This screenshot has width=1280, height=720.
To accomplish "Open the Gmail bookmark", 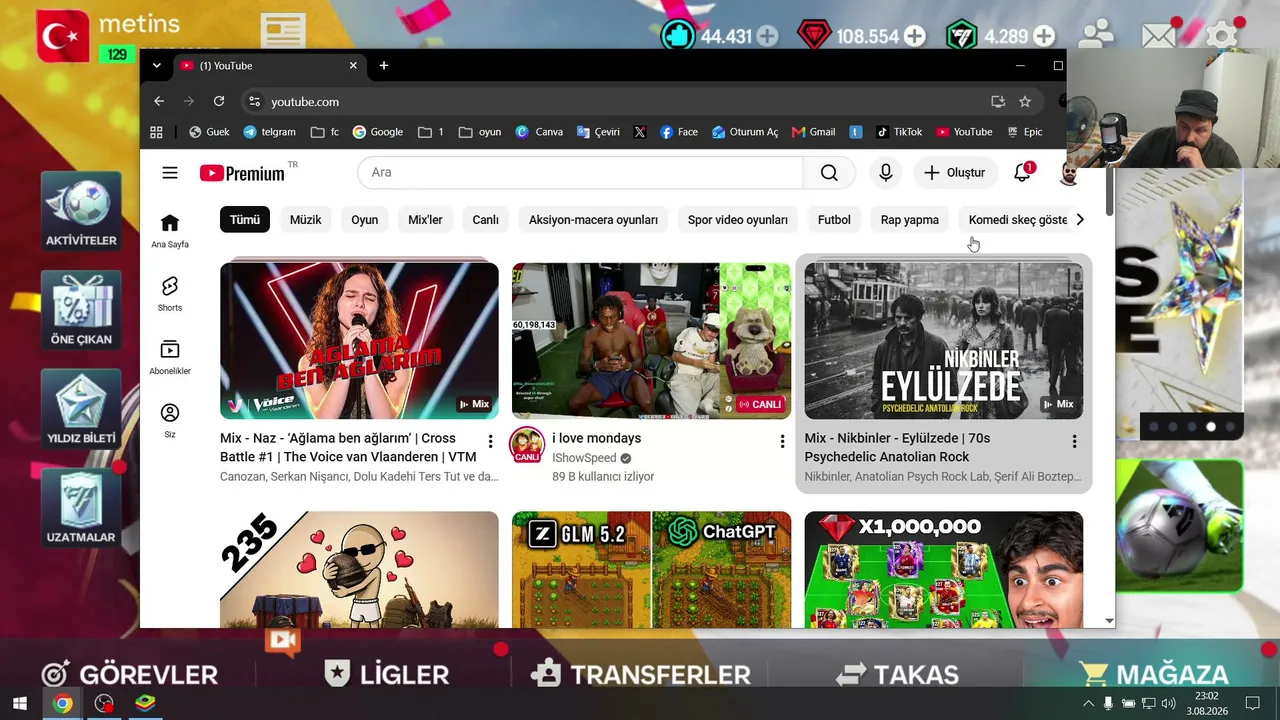I will tap(813, 132).
